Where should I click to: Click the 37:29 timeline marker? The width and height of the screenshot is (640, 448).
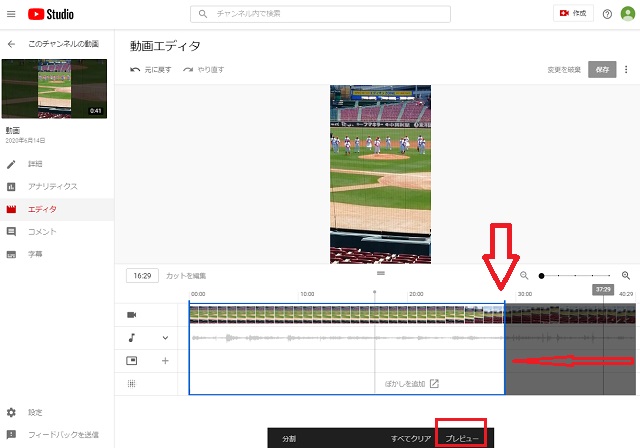(603, 289)
